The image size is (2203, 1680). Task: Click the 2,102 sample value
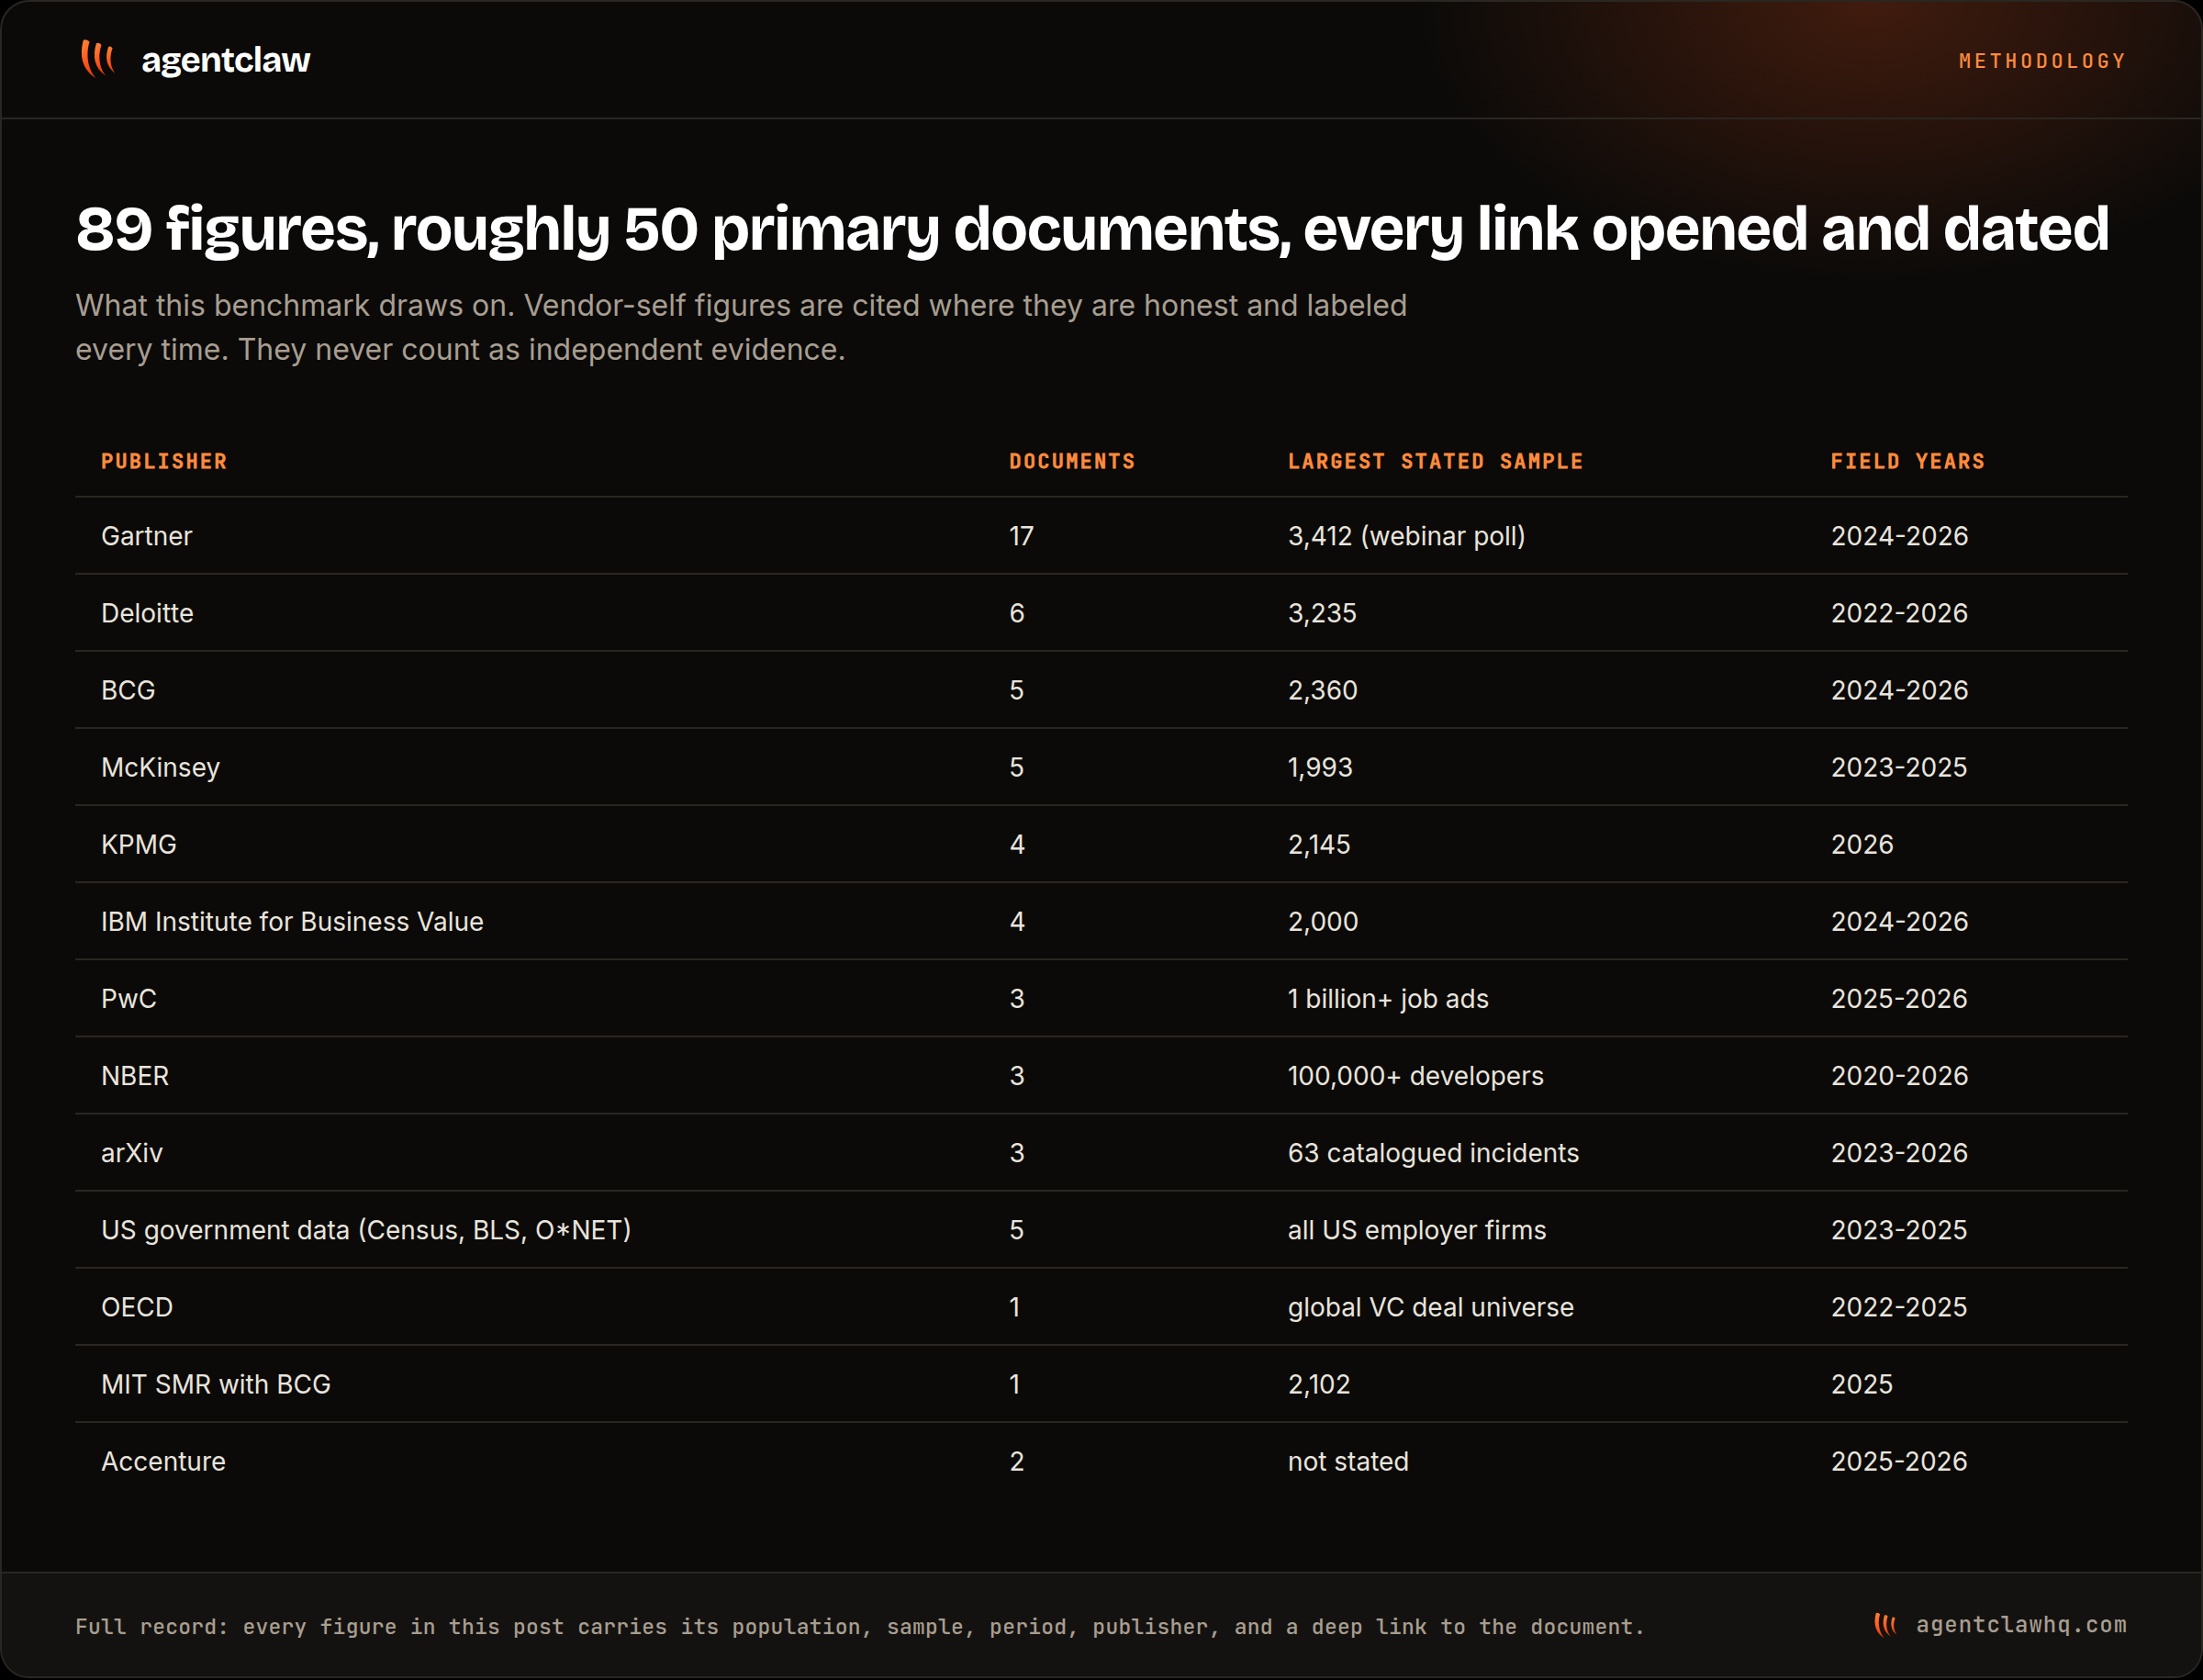click(1319, 1384)
